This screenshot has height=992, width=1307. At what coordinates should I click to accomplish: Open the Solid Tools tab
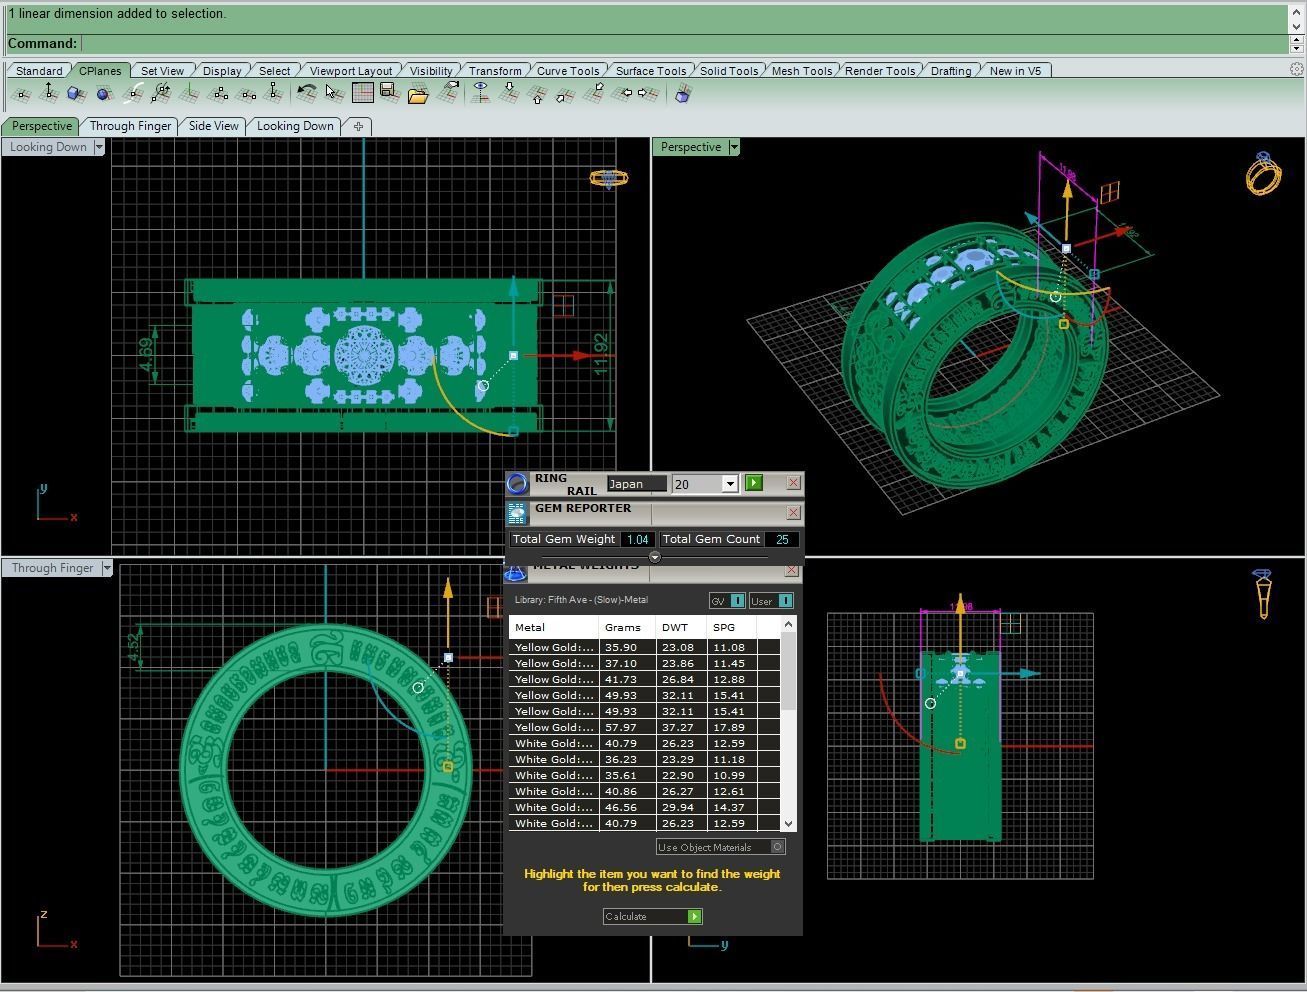pos(729,71)
